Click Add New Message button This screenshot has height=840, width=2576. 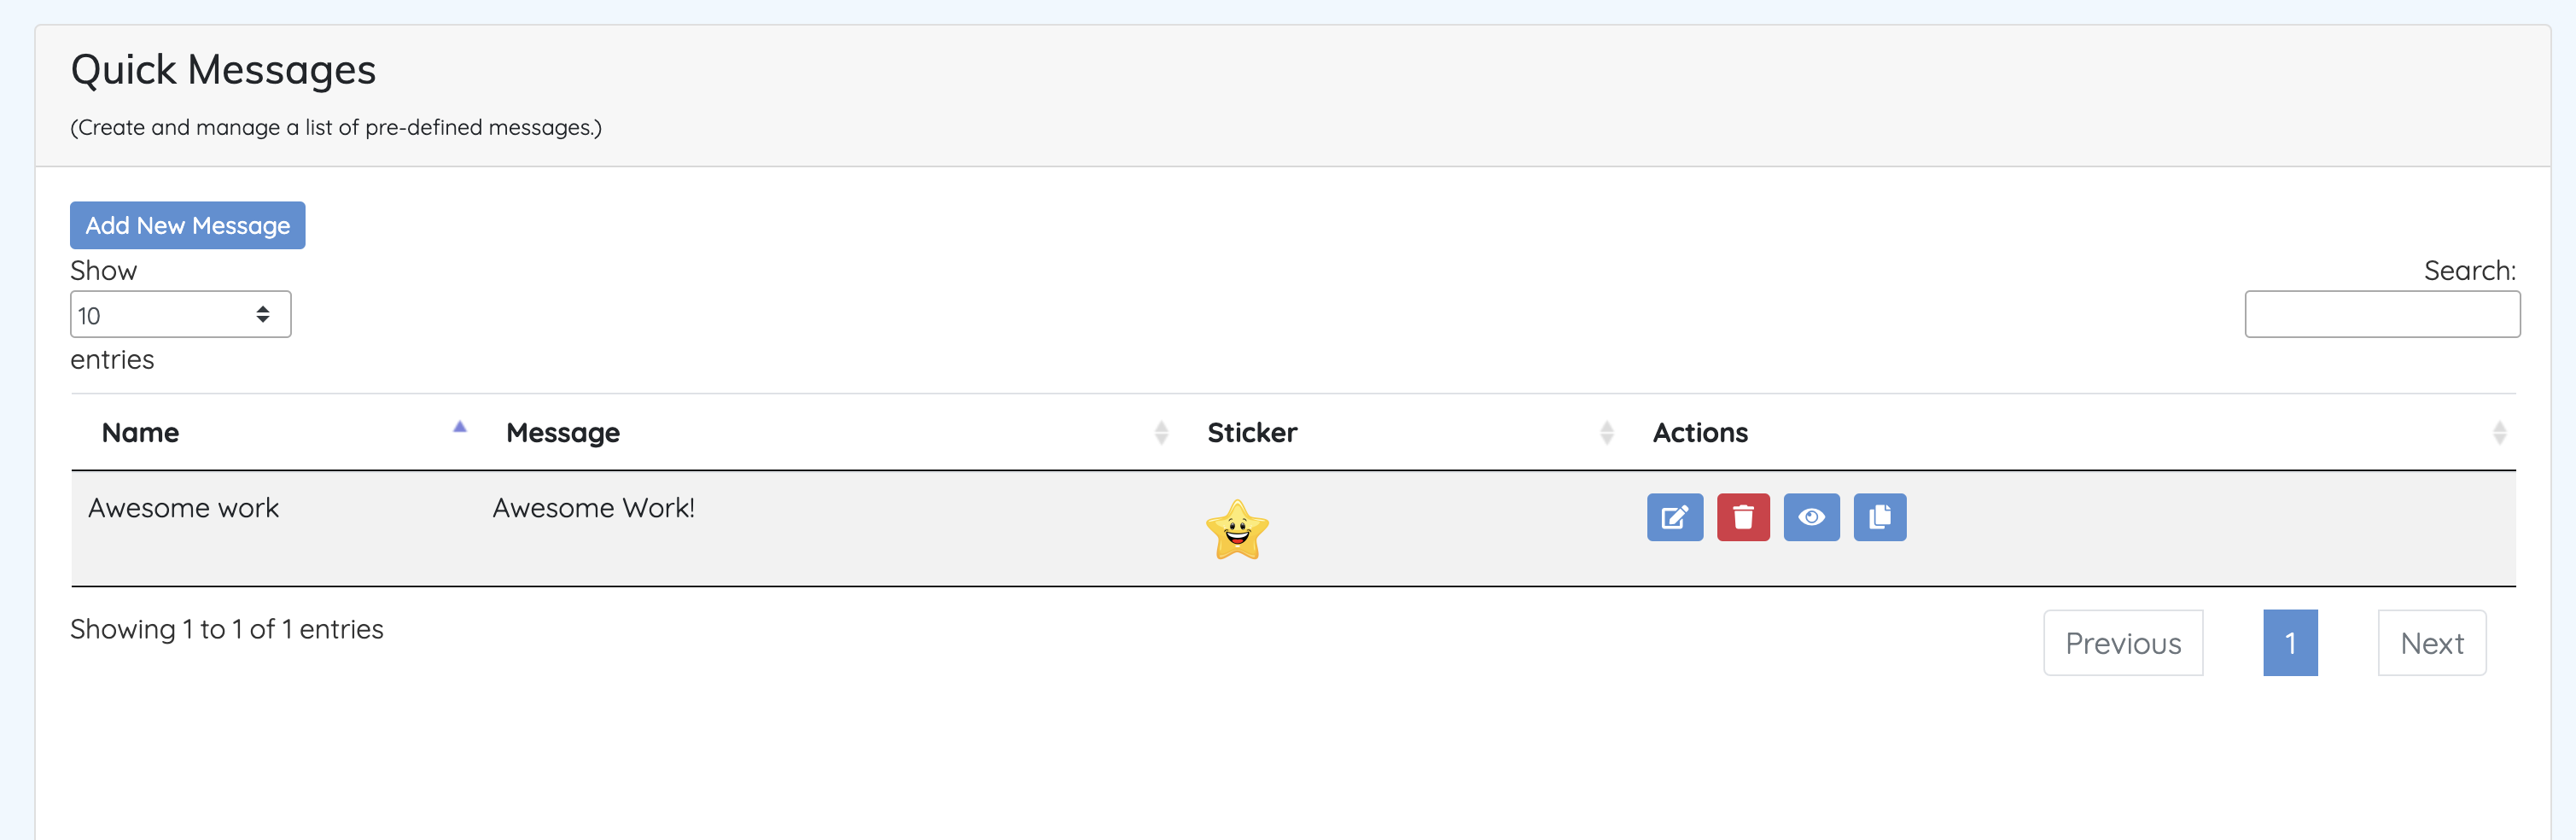coord(187,225)
